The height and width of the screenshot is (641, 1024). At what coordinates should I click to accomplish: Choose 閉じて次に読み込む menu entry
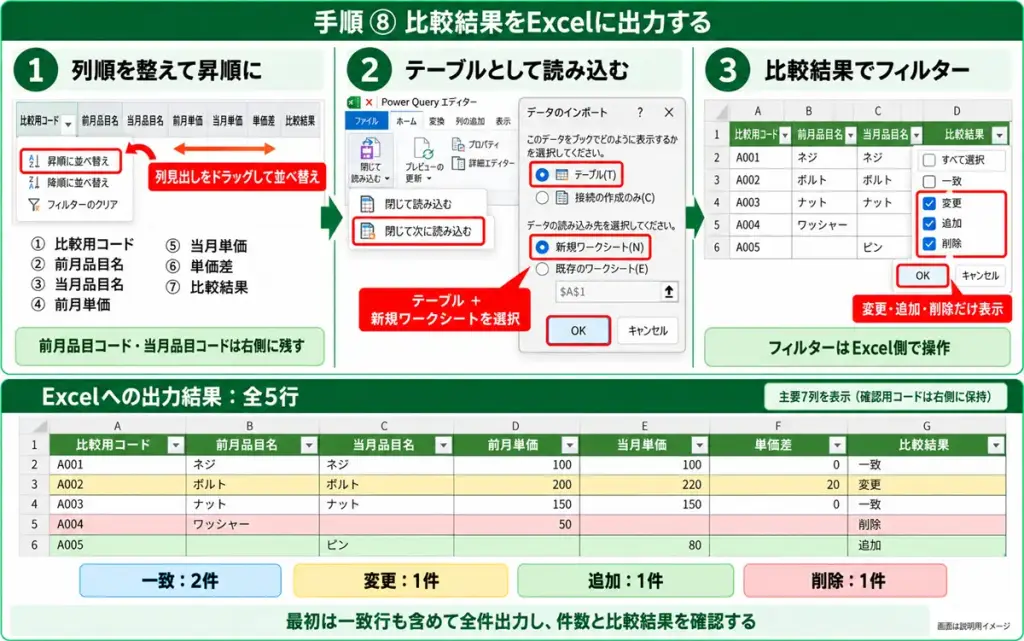(x=418, y=231)
